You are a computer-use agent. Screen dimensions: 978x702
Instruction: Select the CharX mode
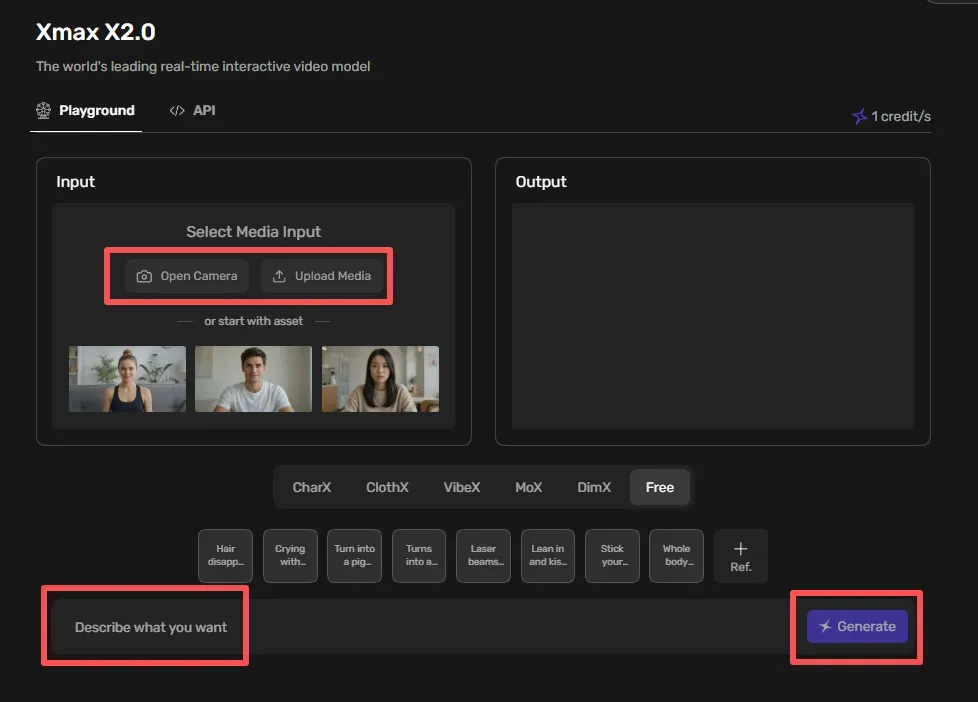[311, 487]
